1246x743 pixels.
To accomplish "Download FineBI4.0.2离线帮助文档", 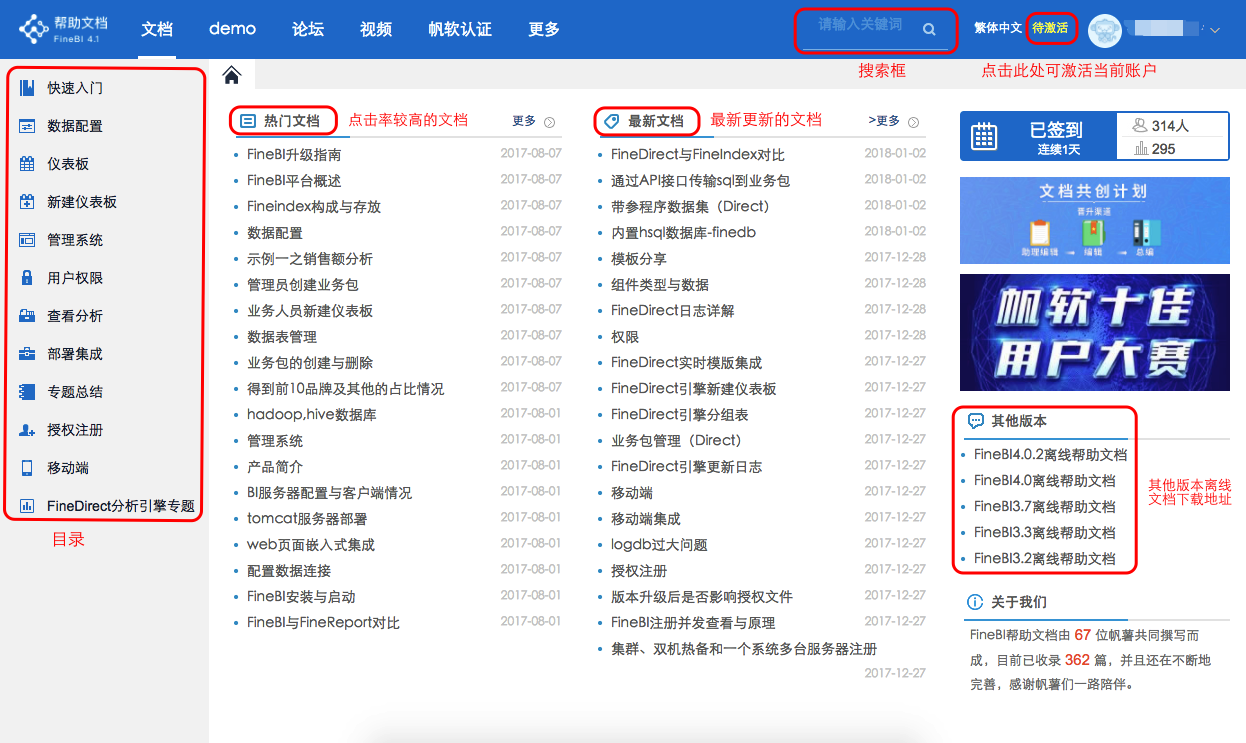I will [x=1050, y=455].
